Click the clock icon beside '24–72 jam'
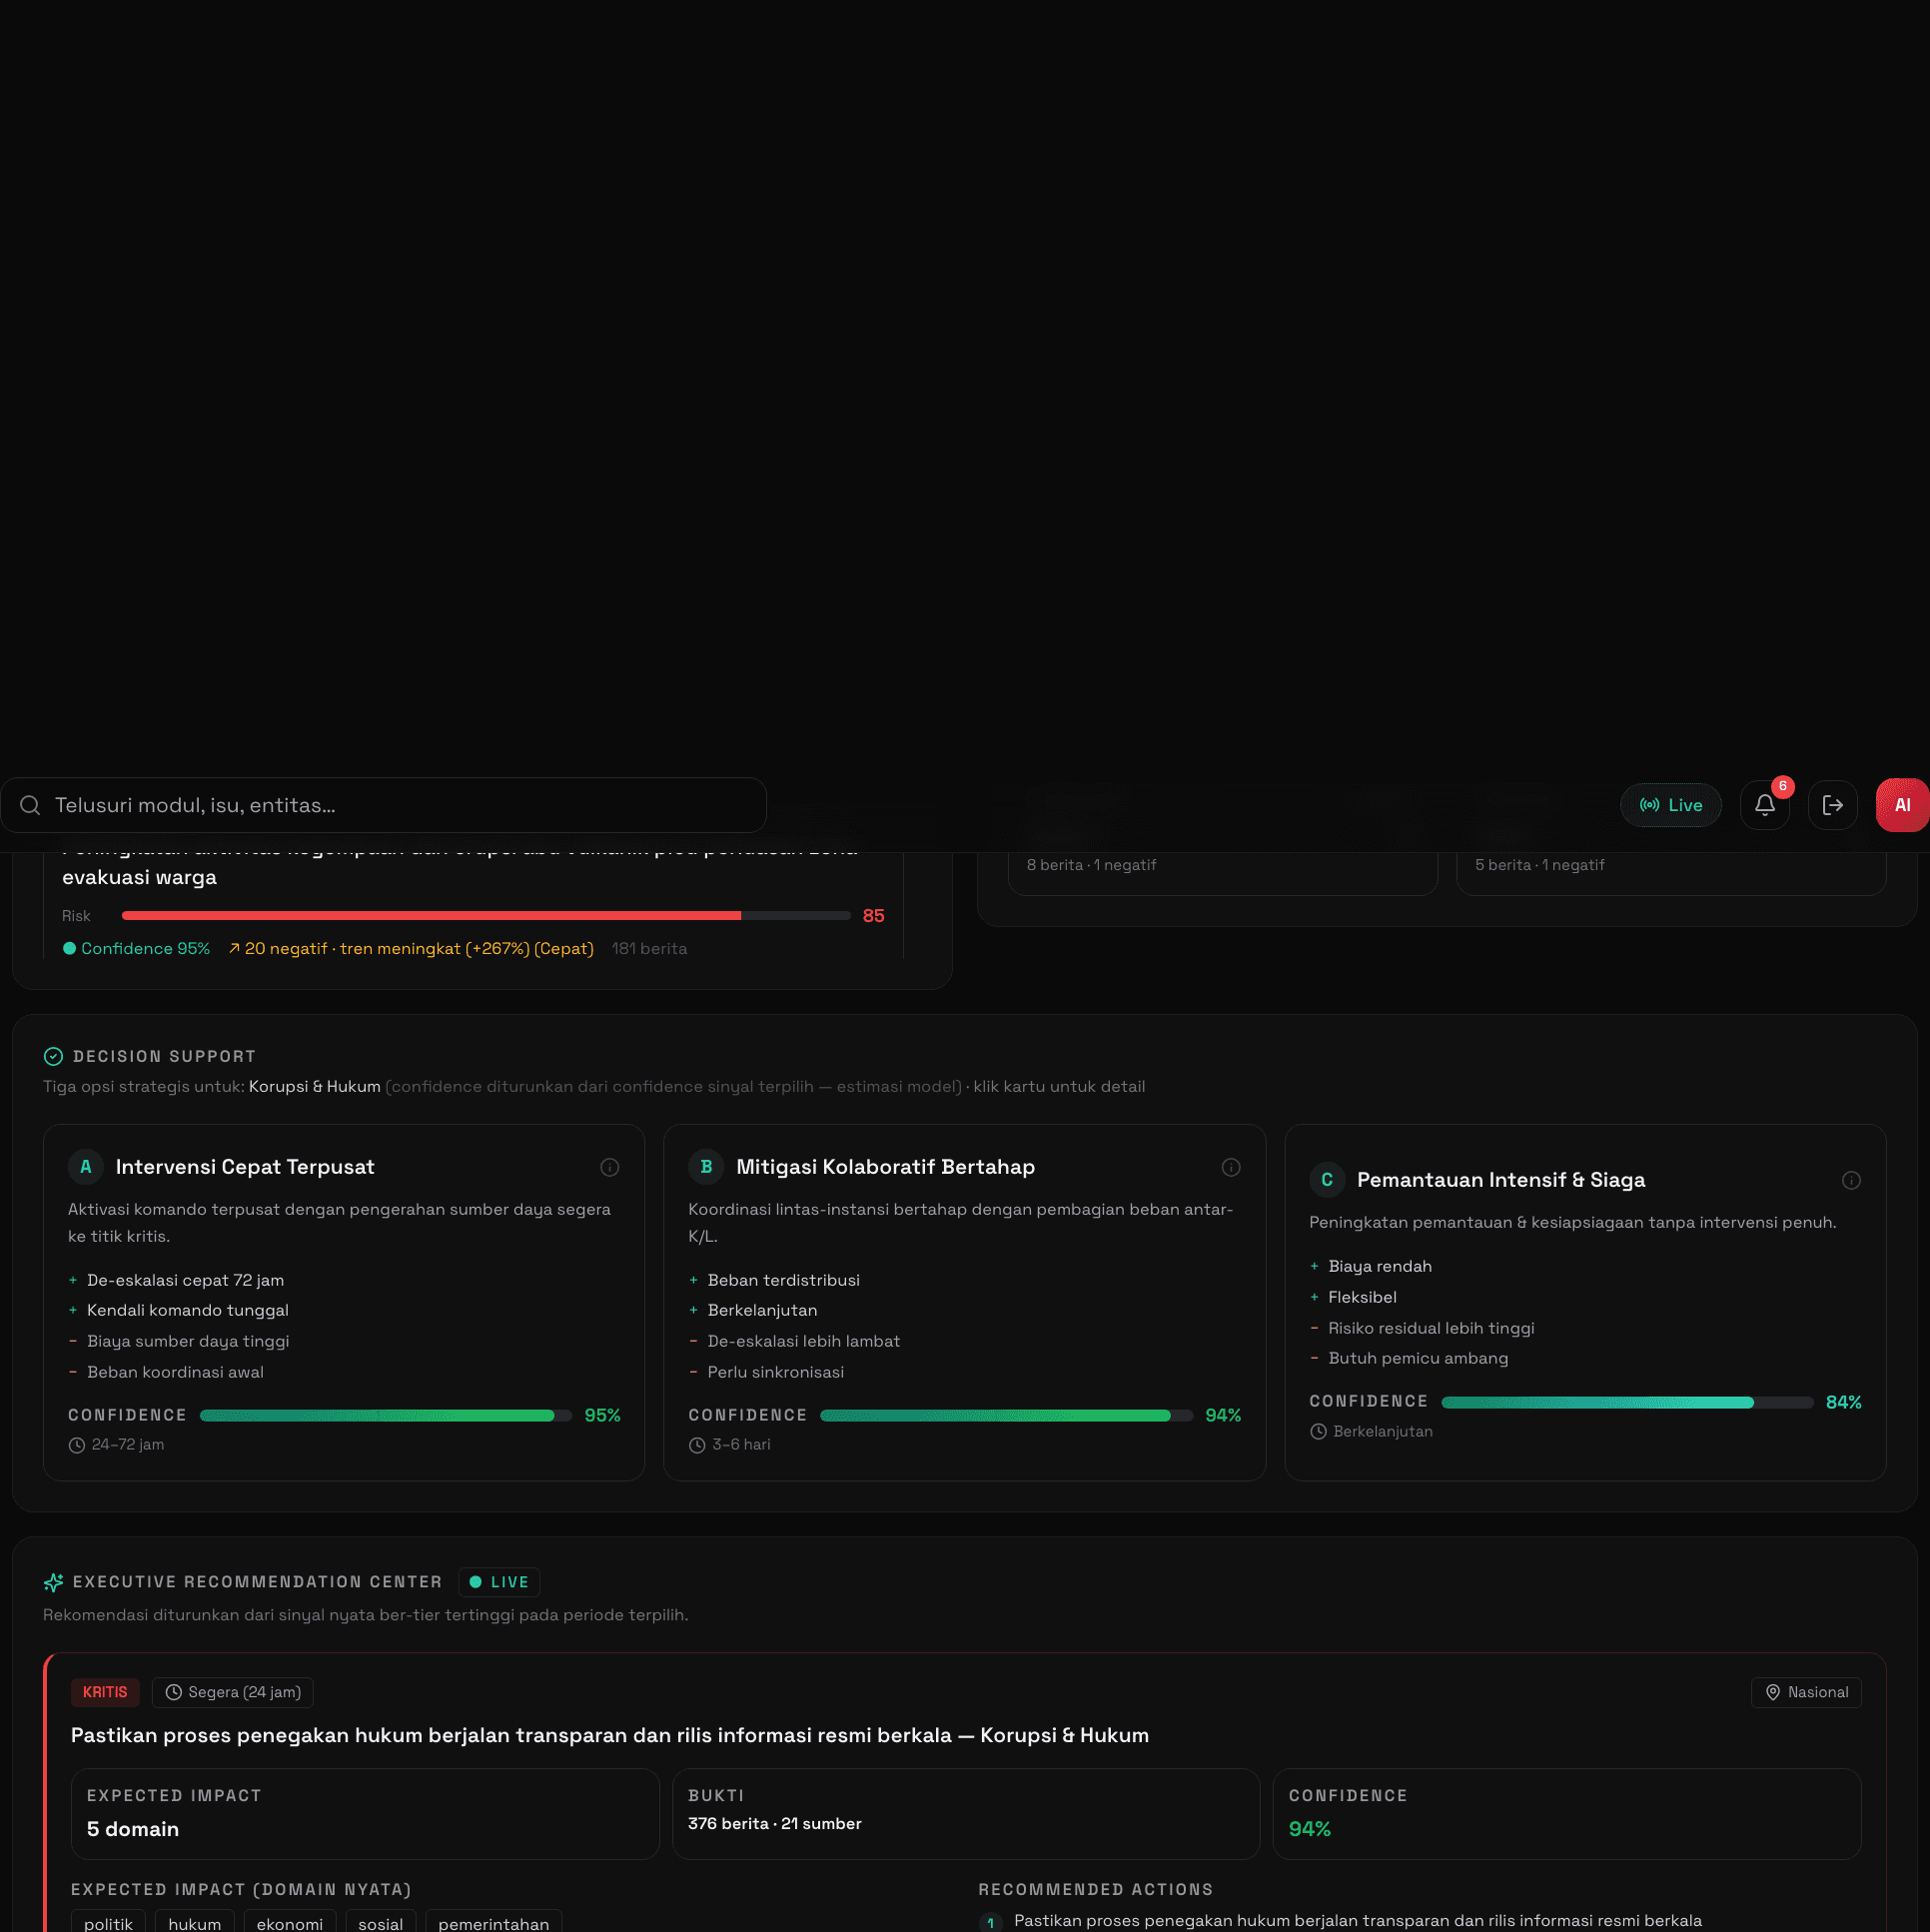Viewport: 1930px width, 1932px height. tap(77, 1445)
